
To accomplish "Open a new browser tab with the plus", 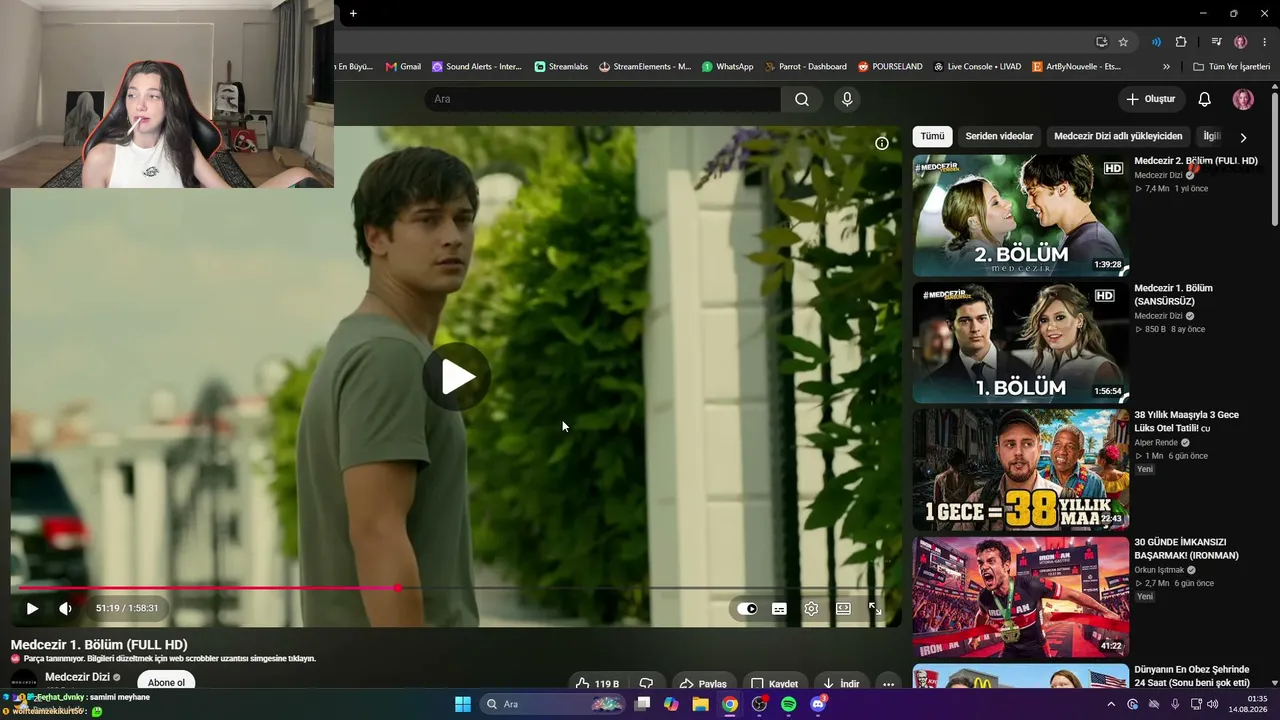I will point(353,13).
